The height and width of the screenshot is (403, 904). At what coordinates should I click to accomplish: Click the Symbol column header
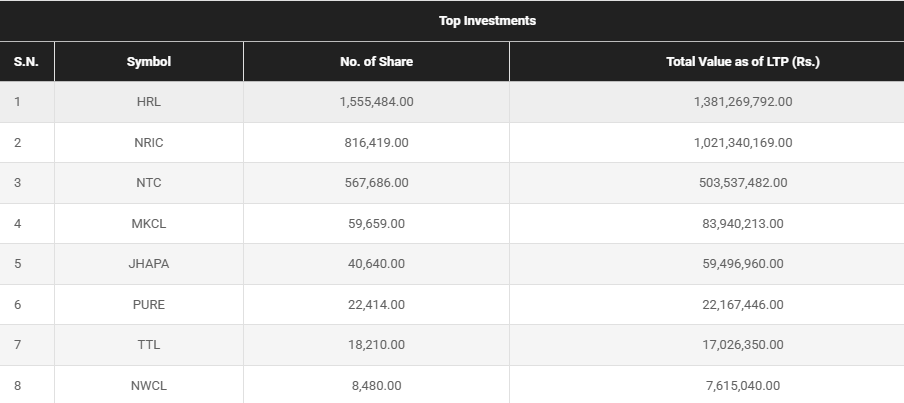pyautogui.click(x=148, y=62)
